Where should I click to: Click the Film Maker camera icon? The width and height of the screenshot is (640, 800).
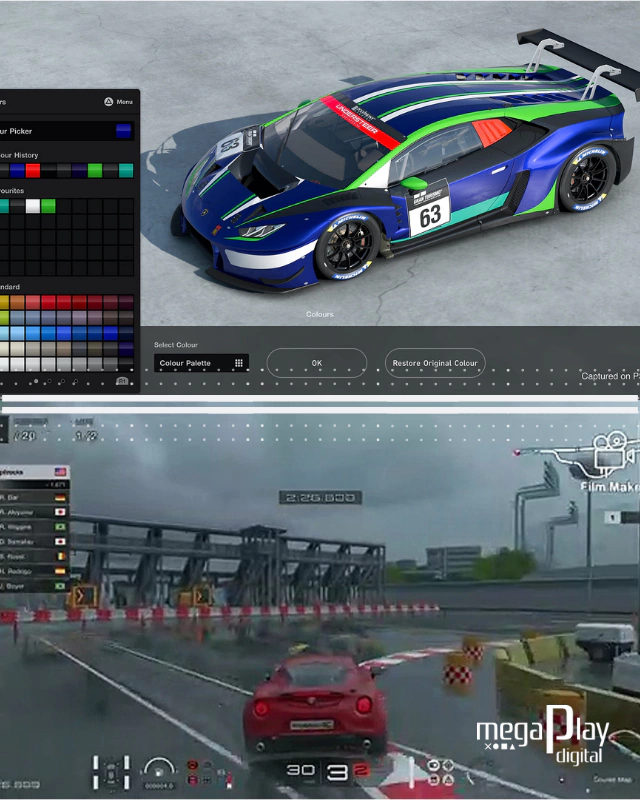coord(616,453)
